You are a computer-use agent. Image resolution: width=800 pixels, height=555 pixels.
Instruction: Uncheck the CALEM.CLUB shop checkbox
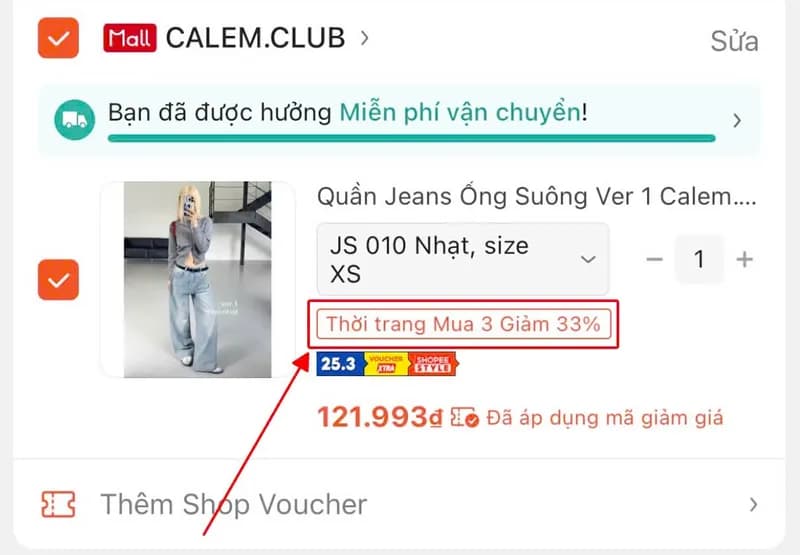[58, 38]
